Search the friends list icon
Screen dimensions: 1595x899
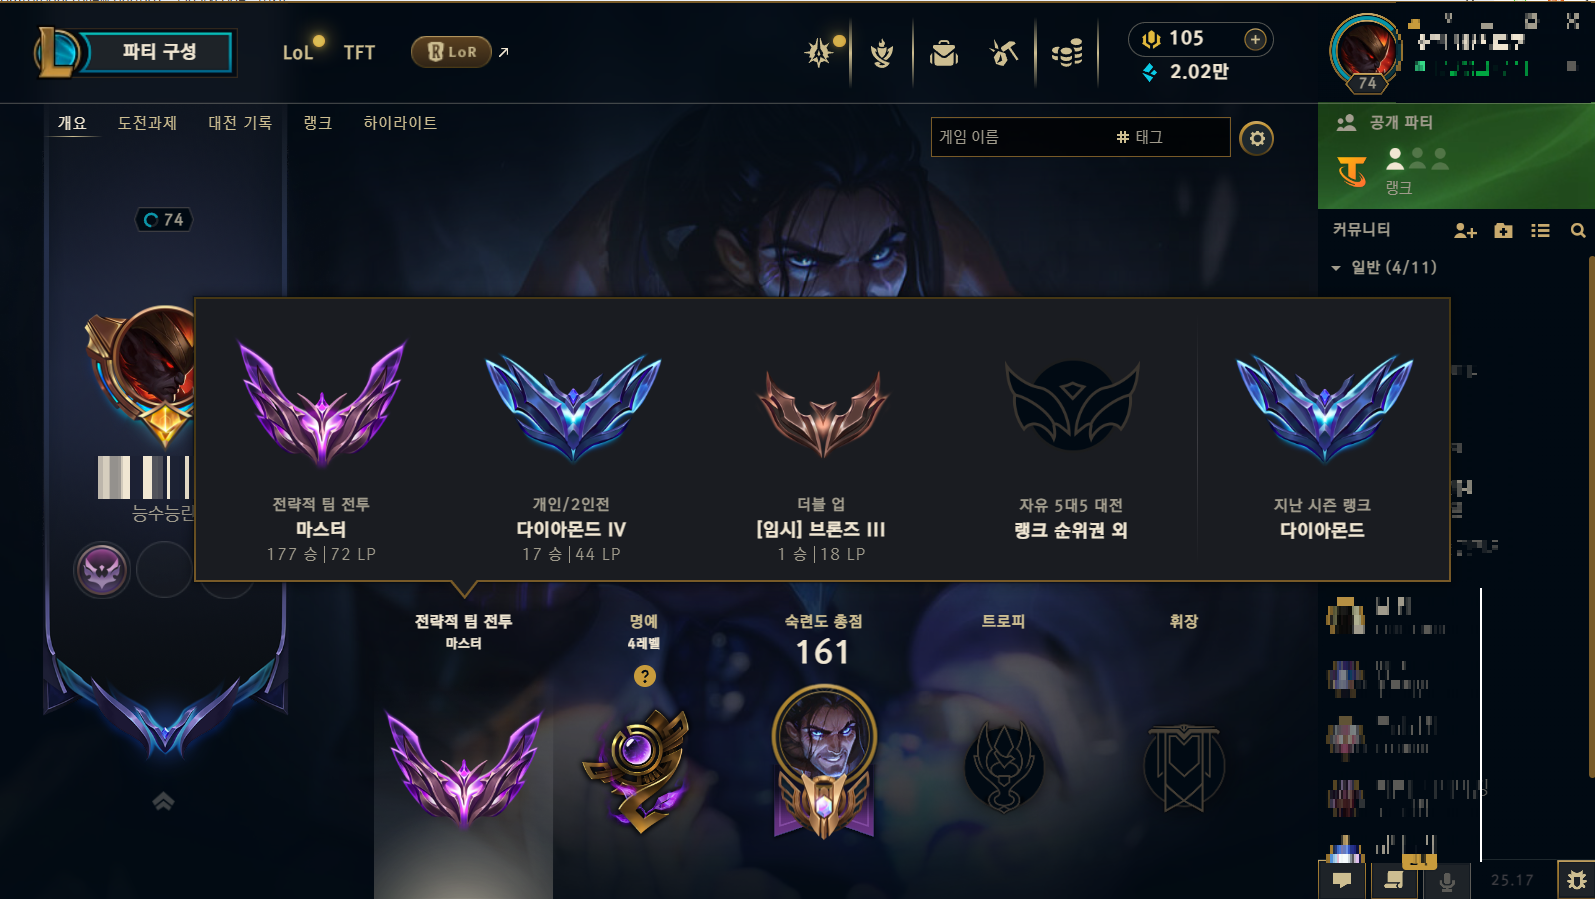(x=1577, y=231)
